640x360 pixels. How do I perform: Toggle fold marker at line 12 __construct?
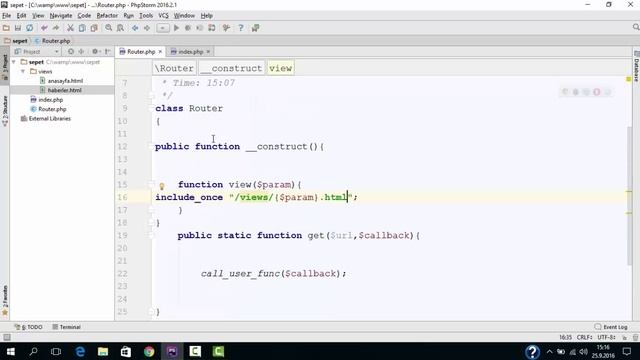click(x=151, y=146)
